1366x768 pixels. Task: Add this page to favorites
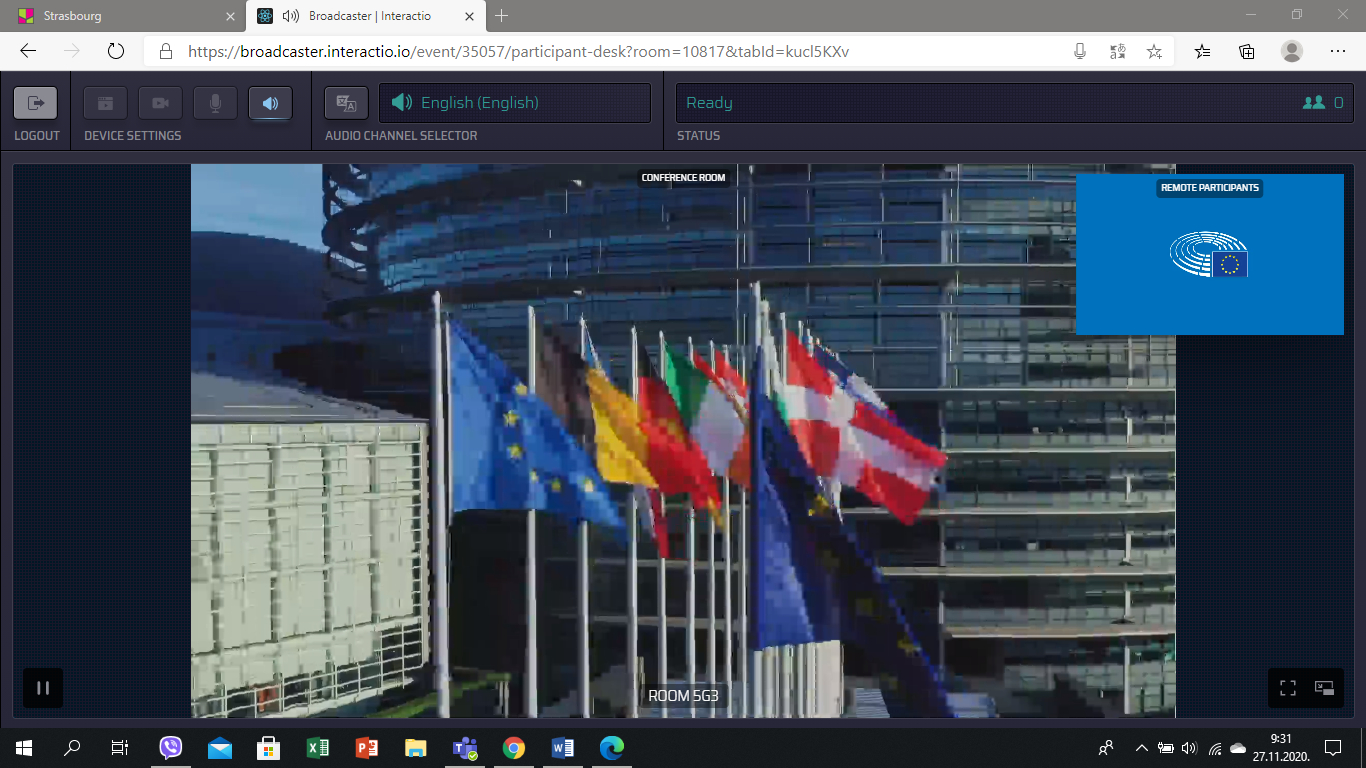point(1154,51)
